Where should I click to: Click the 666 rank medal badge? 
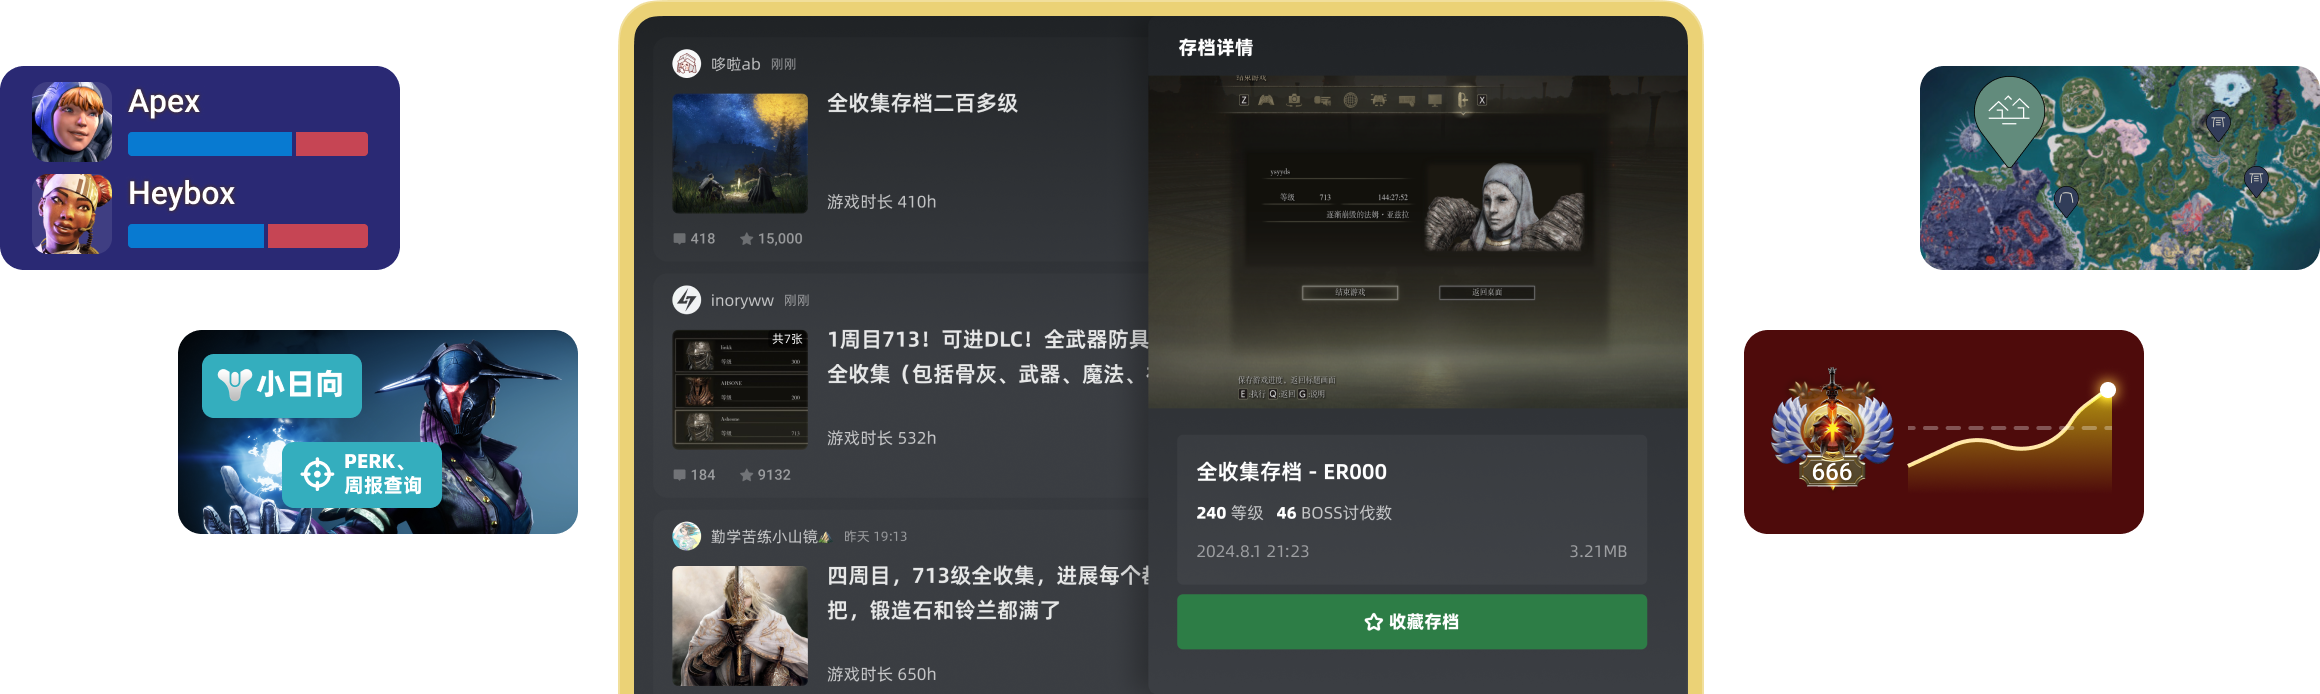click(x=1832, y=430)
